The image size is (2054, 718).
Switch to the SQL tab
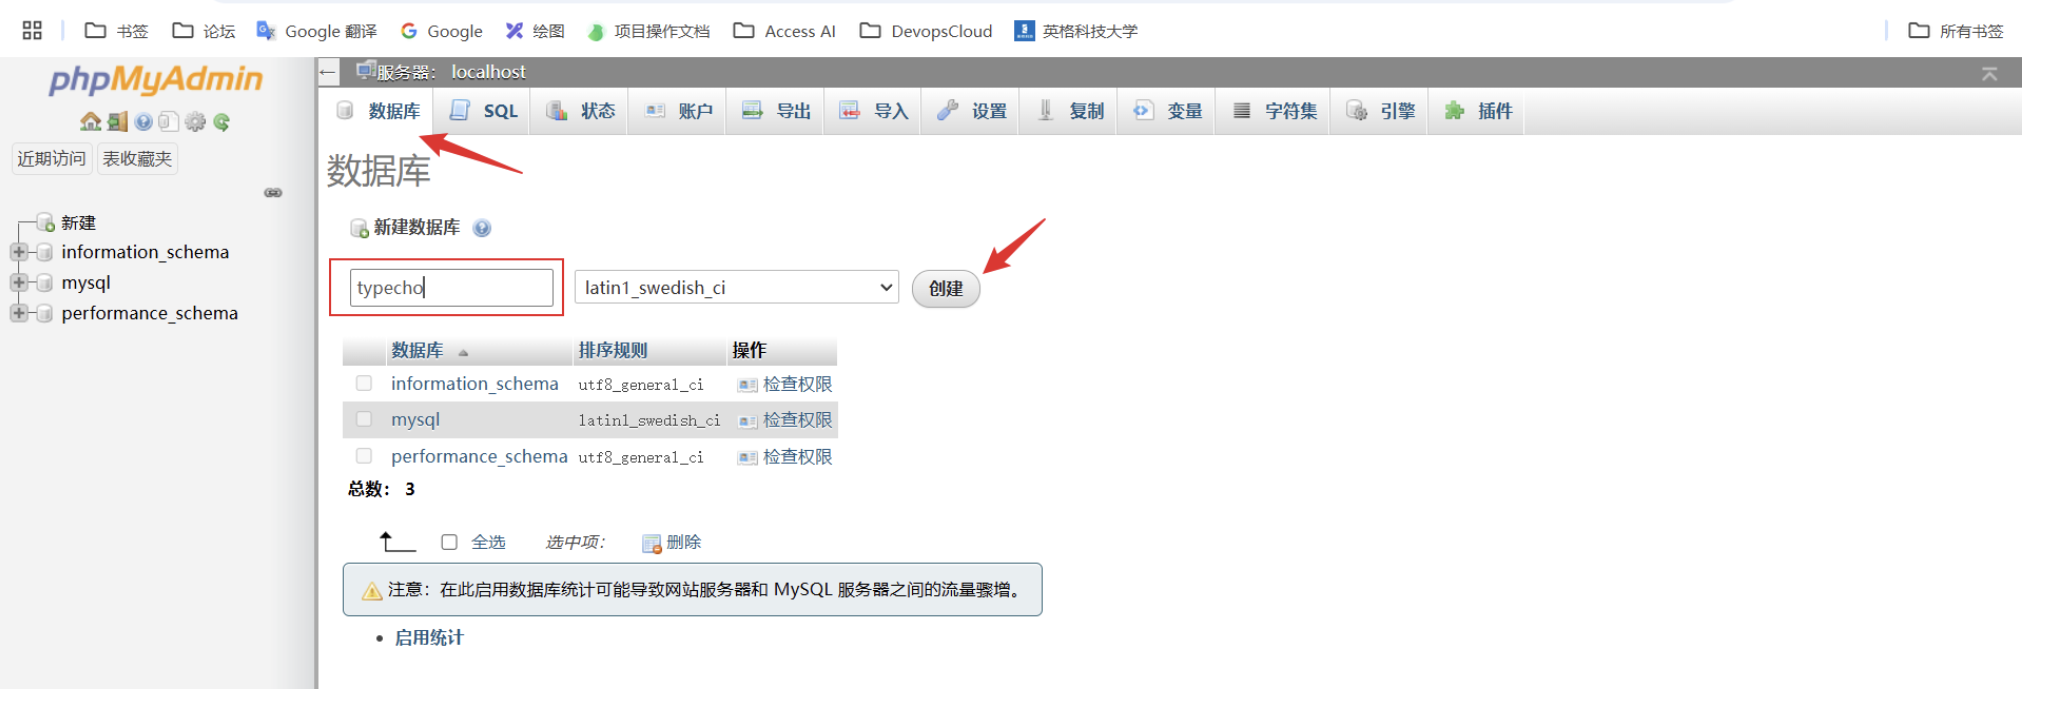tap(484, 111)
